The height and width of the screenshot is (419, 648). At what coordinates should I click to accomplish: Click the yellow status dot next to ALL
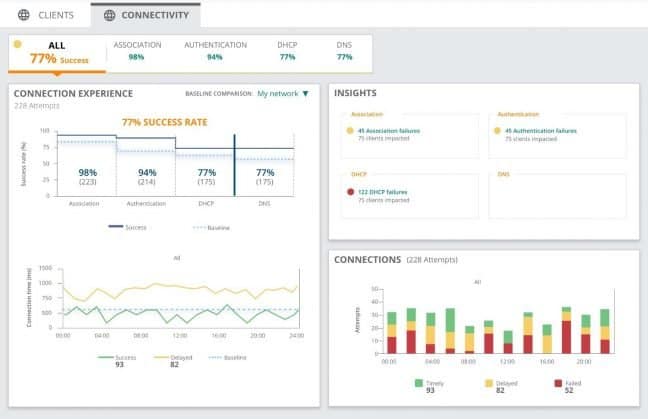coord(17,44)
